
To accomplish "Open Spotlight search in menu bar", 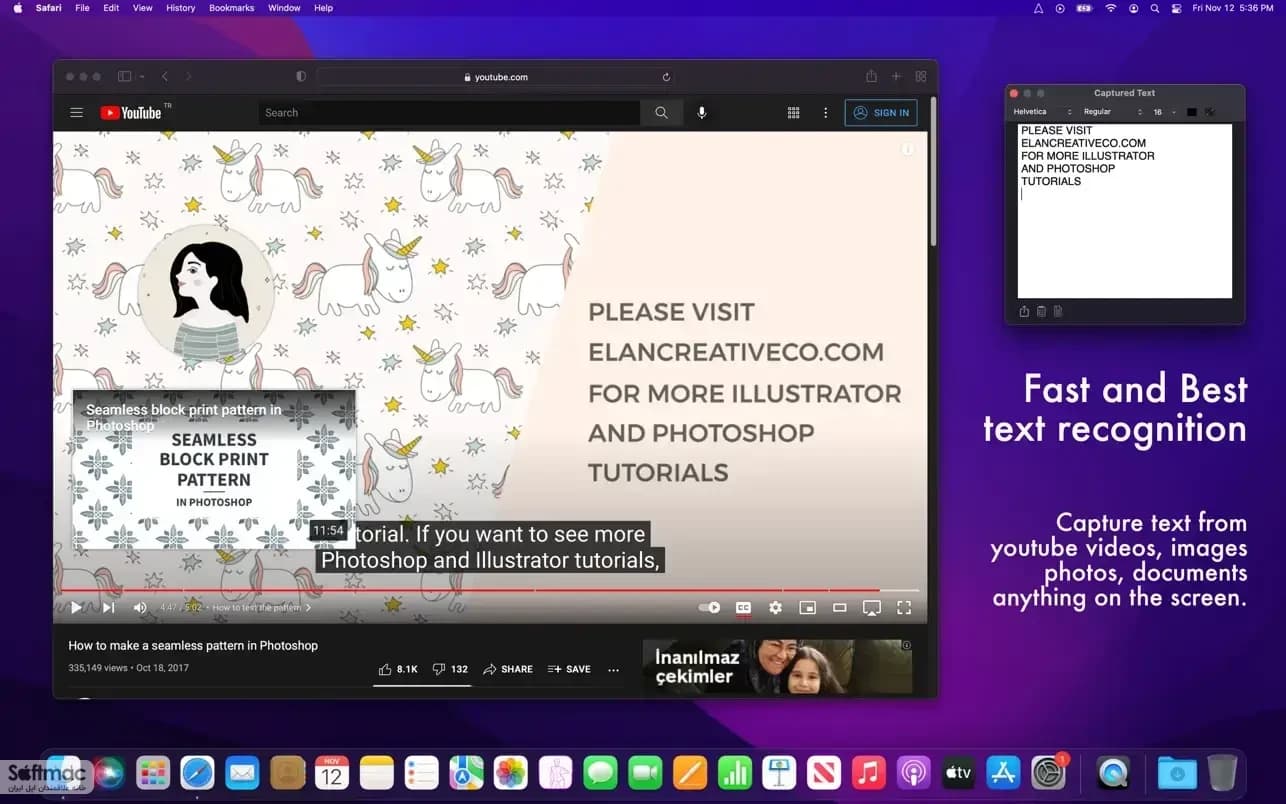I will tap(1155, 8).
